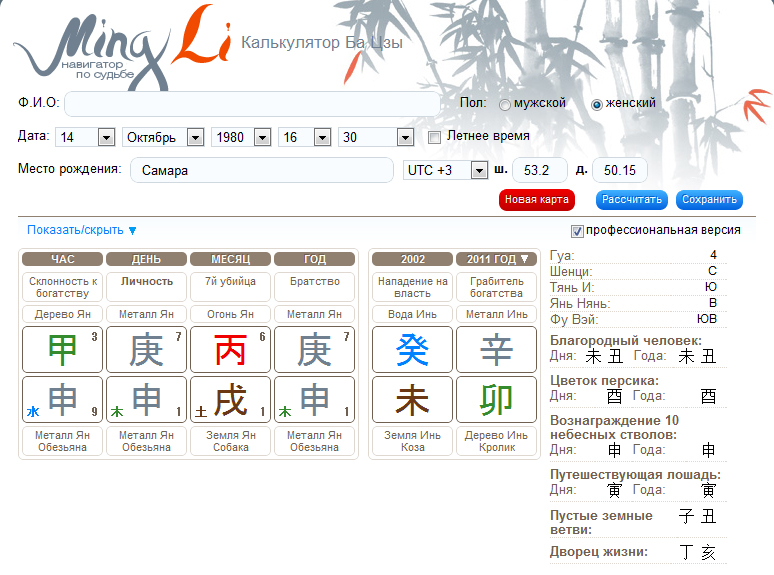Click the 申 year branch character

(x=314, y=400)
